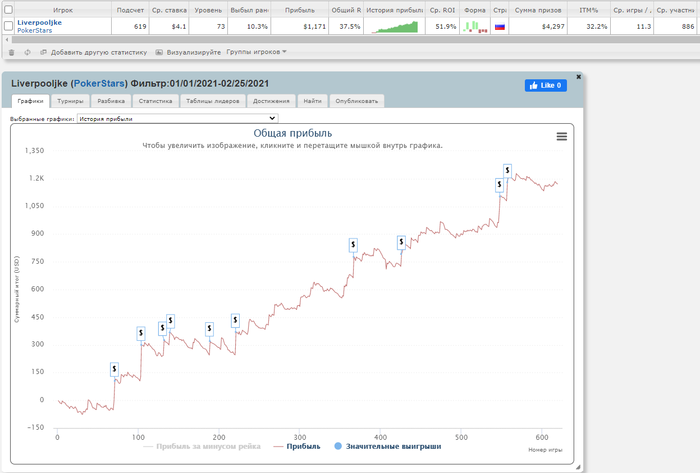Viewport: 700px width, 473px height.
Task: Switch to the Статистика tab
Action: click(x=155, y=101)
